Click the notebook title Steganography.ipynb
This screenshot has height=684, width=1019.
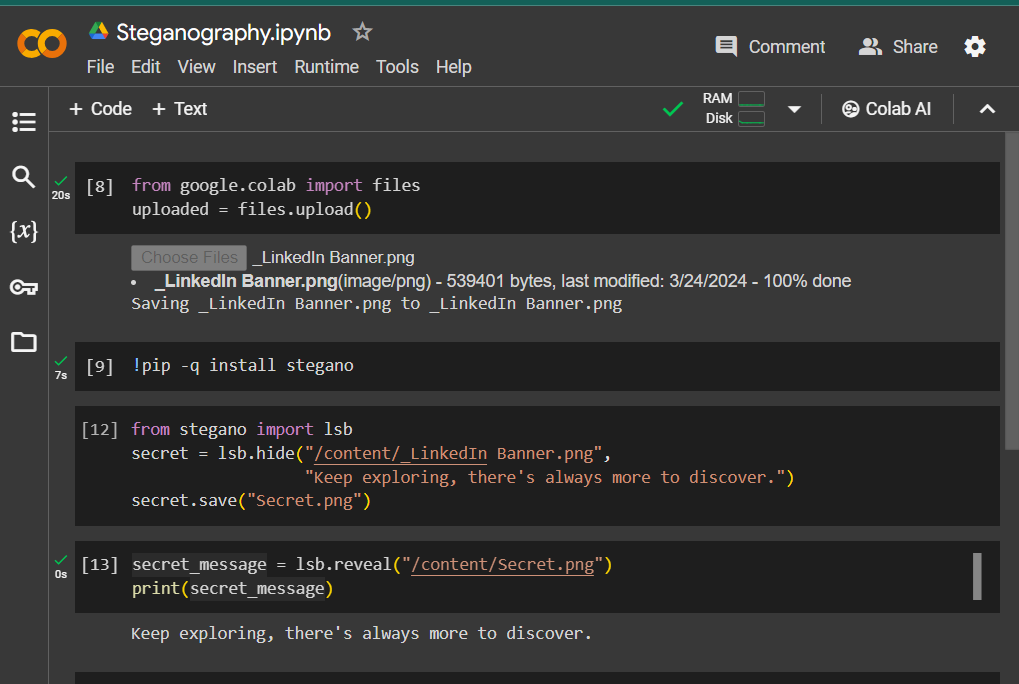[x=224, y=32]
